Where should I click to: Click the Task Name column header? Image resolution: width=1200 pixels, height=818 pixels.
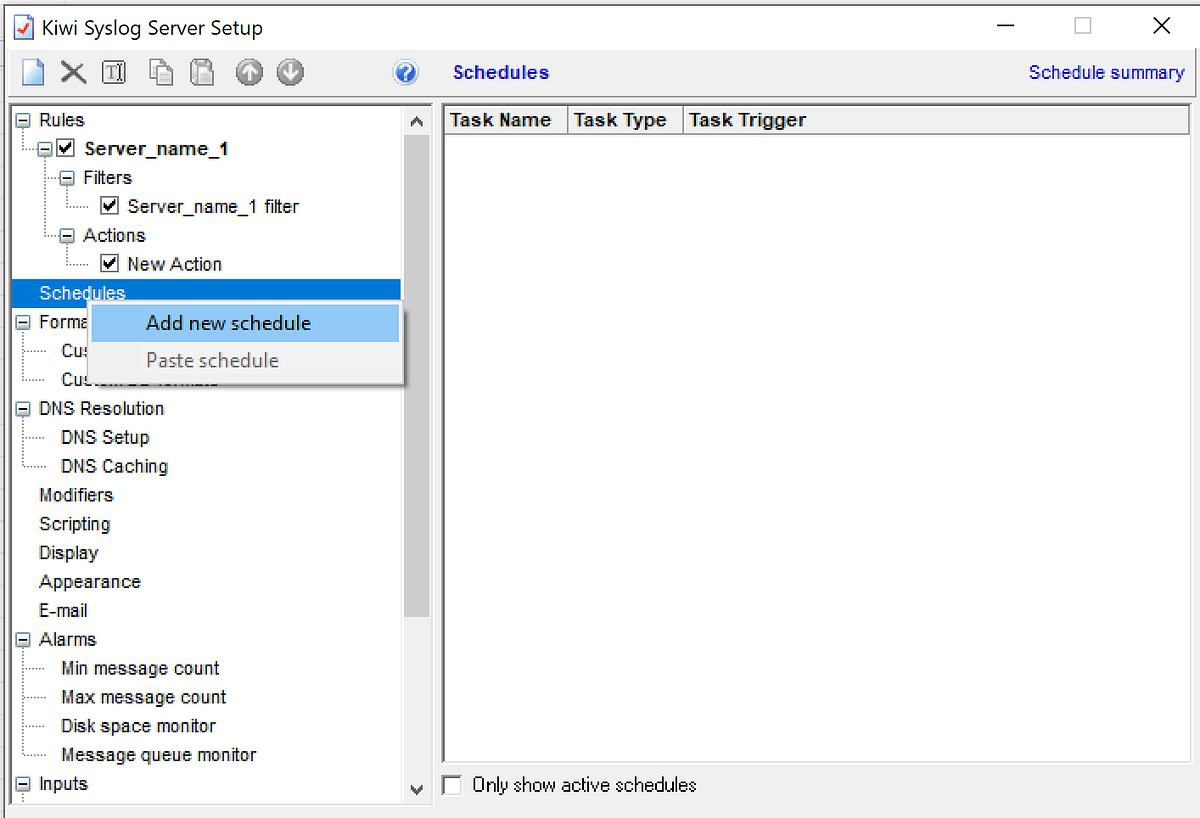(x=504, y=119)
